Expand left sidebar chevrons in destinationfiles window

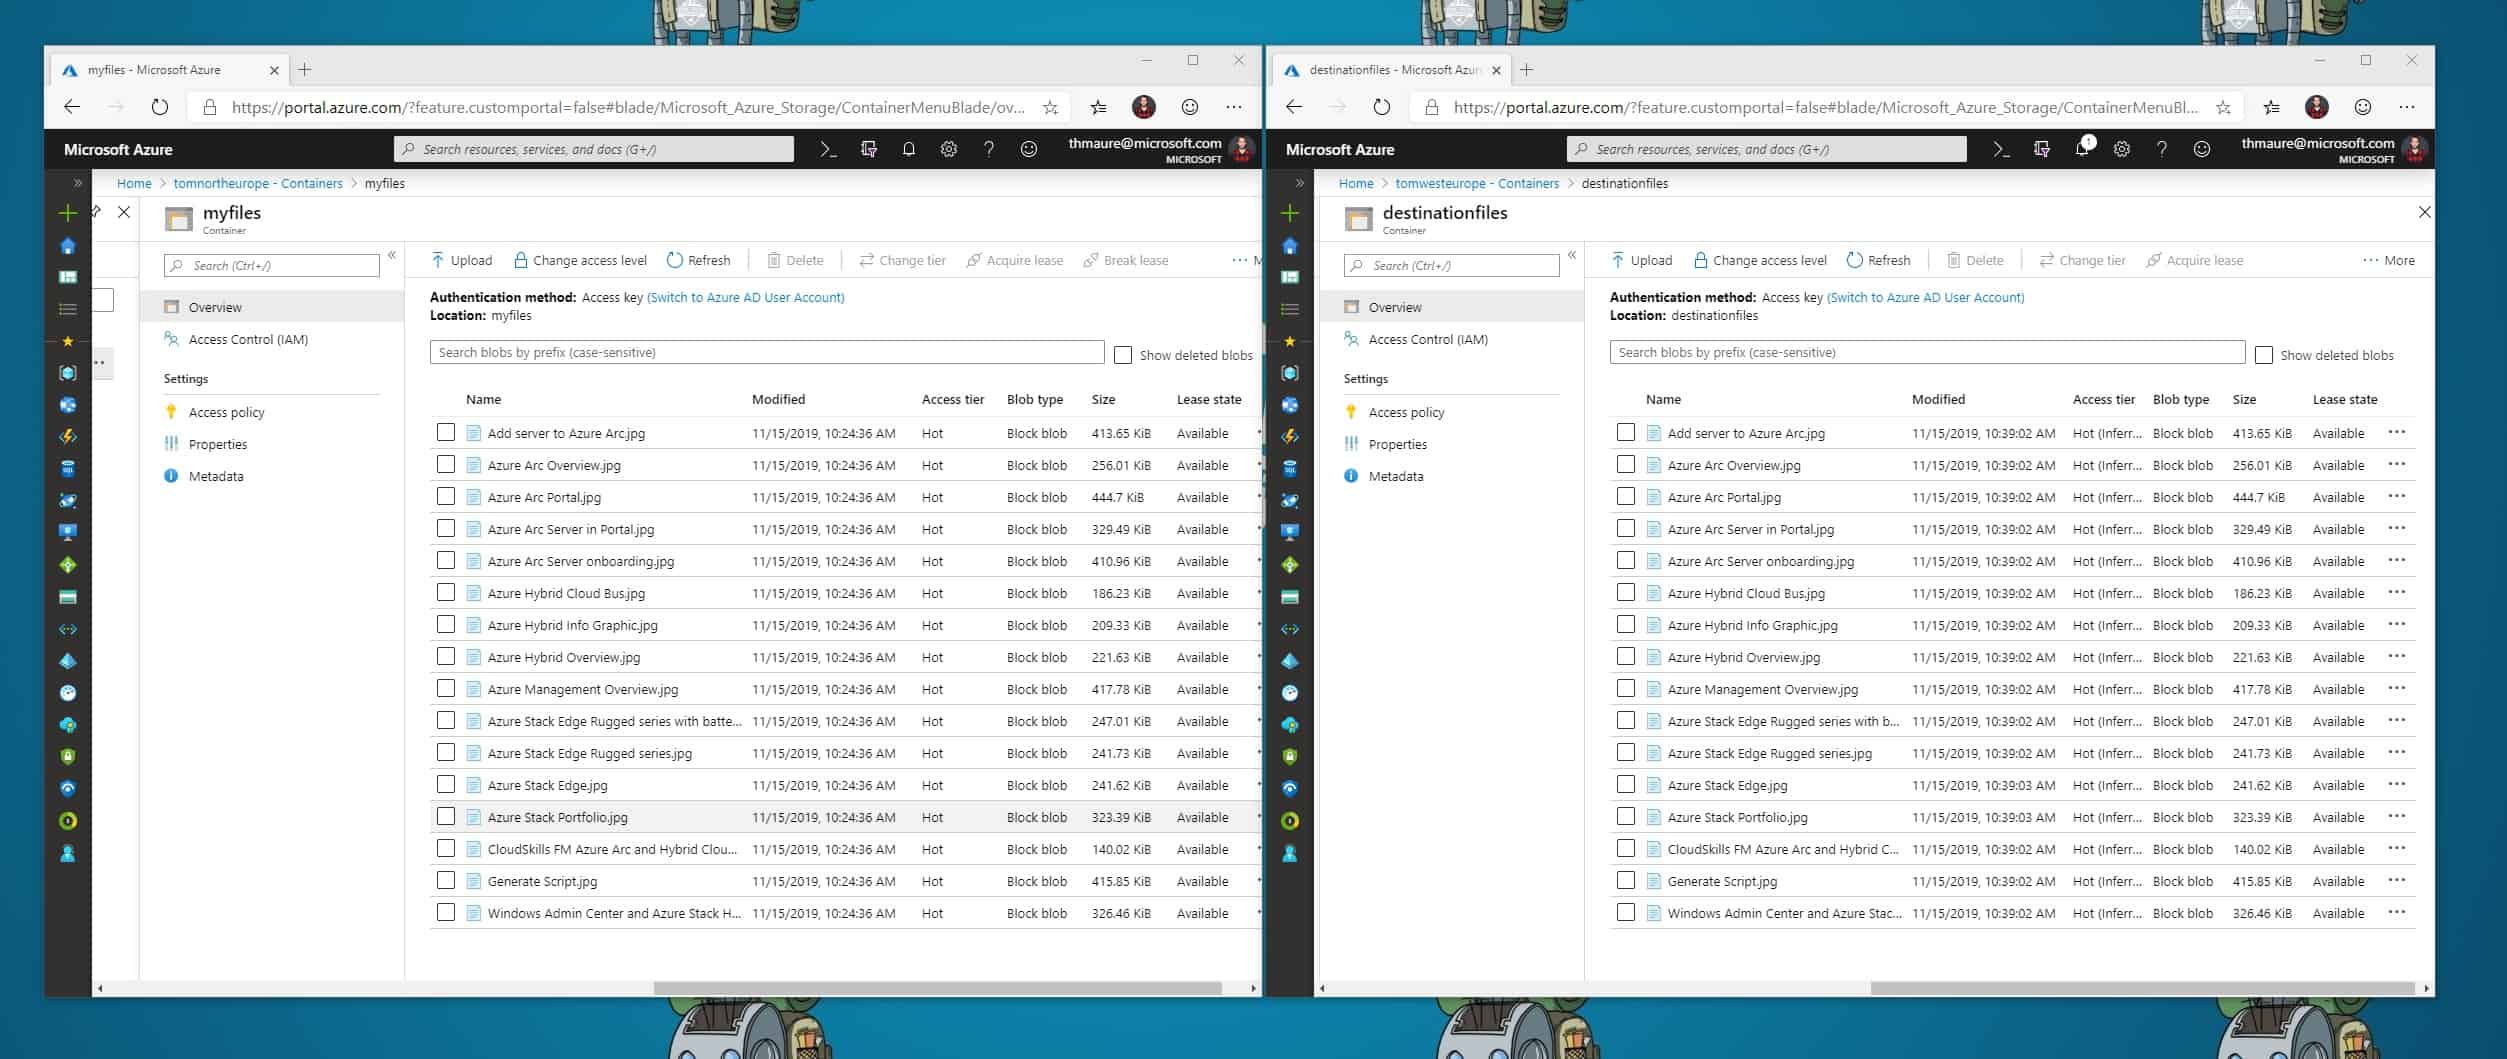[x=1299, y=183]
